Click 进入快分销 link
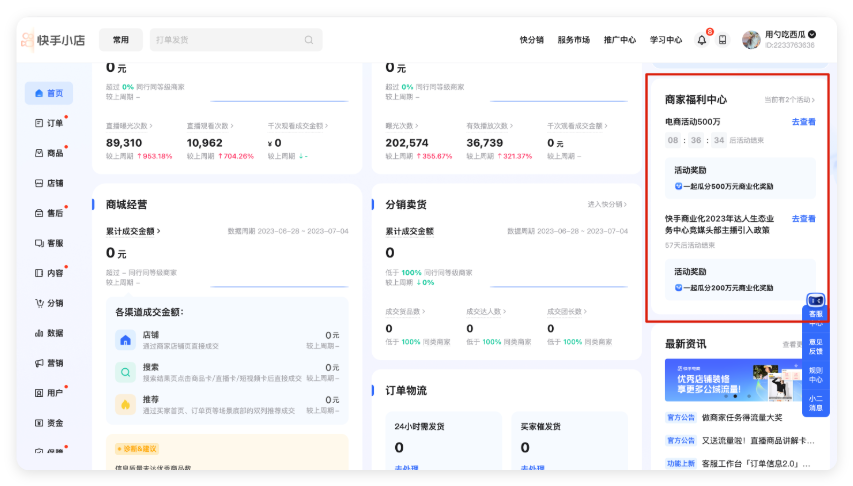This screenshot has height=486, width=853. pyautogui.click(x=607, y=205)
